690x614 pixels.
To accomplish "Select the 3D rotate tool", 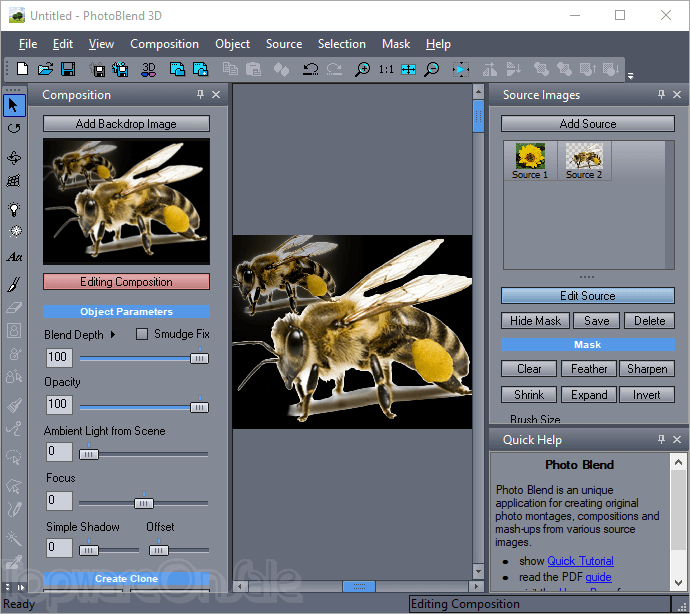I will coord(14,158).
